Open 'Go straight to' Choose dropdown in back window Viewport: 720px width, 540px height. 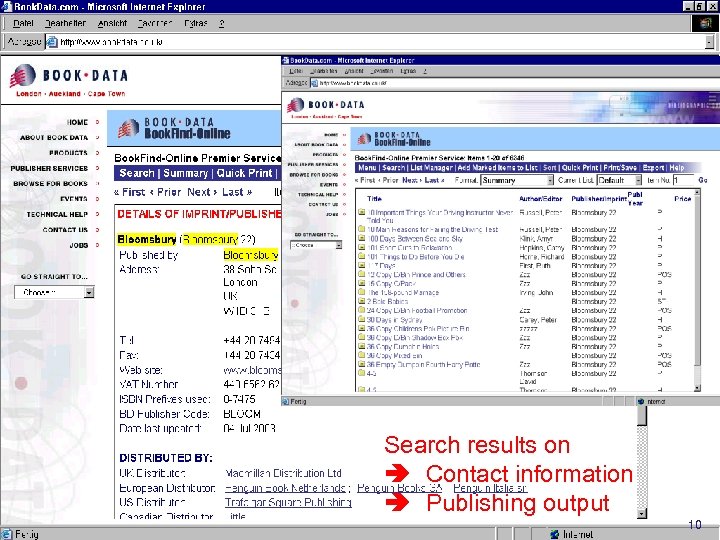pos(54,292)
